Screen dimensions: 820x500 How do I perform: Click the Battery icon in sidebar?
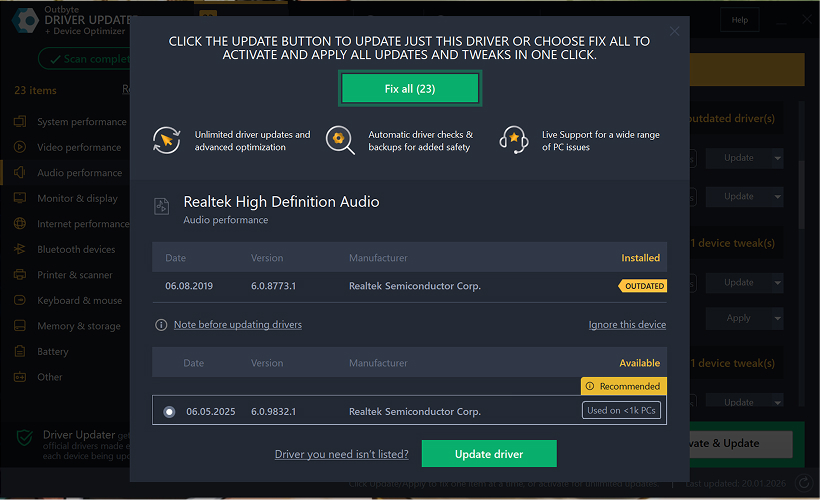point(19,352)
